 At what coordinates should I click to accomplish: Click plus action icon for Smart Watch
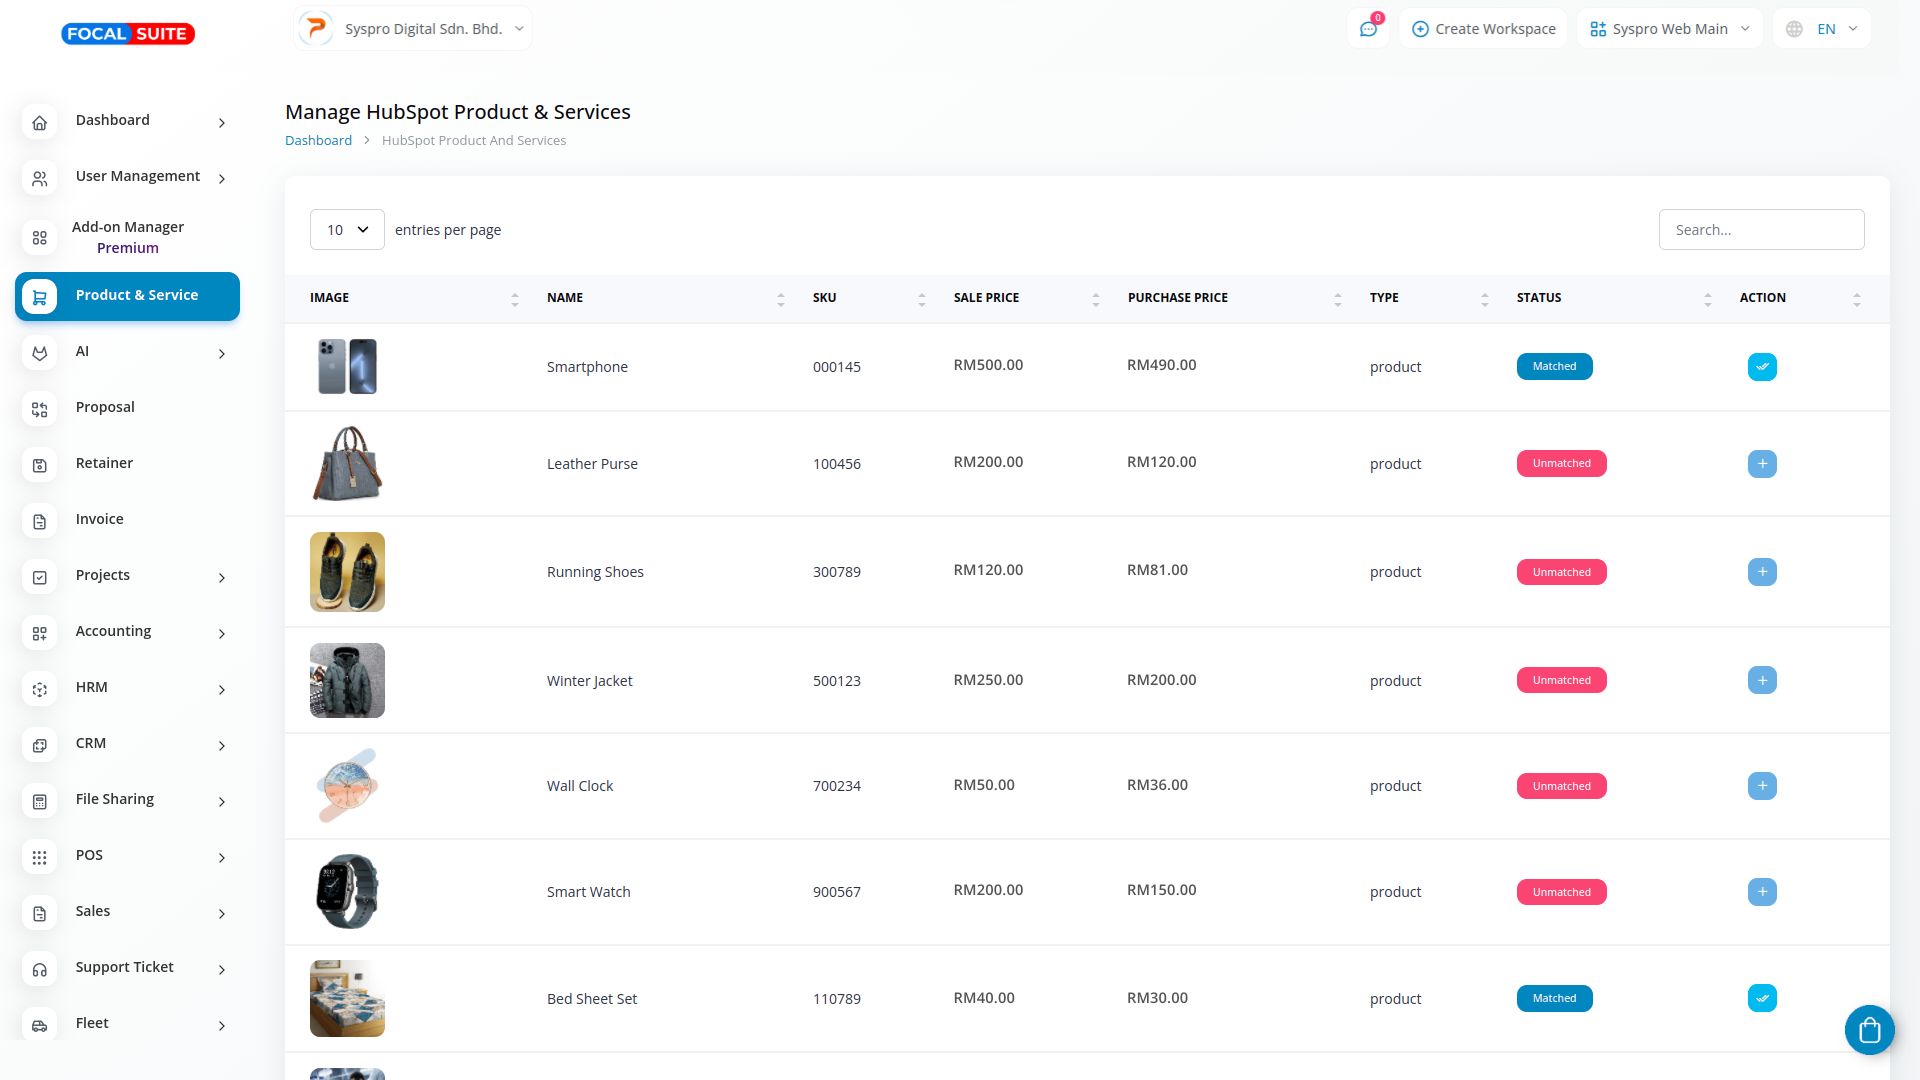1762,892
